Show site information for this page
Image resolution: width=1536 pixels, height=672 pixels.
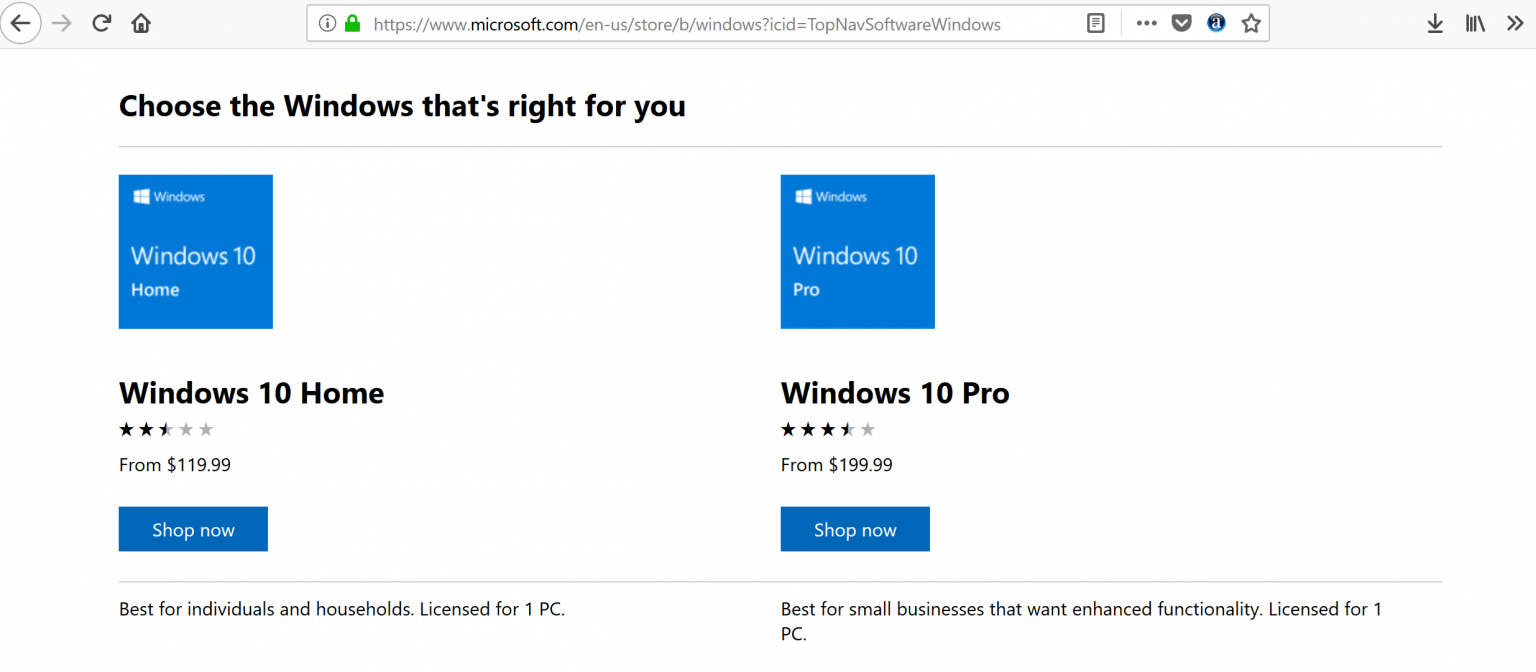point(327,24)
